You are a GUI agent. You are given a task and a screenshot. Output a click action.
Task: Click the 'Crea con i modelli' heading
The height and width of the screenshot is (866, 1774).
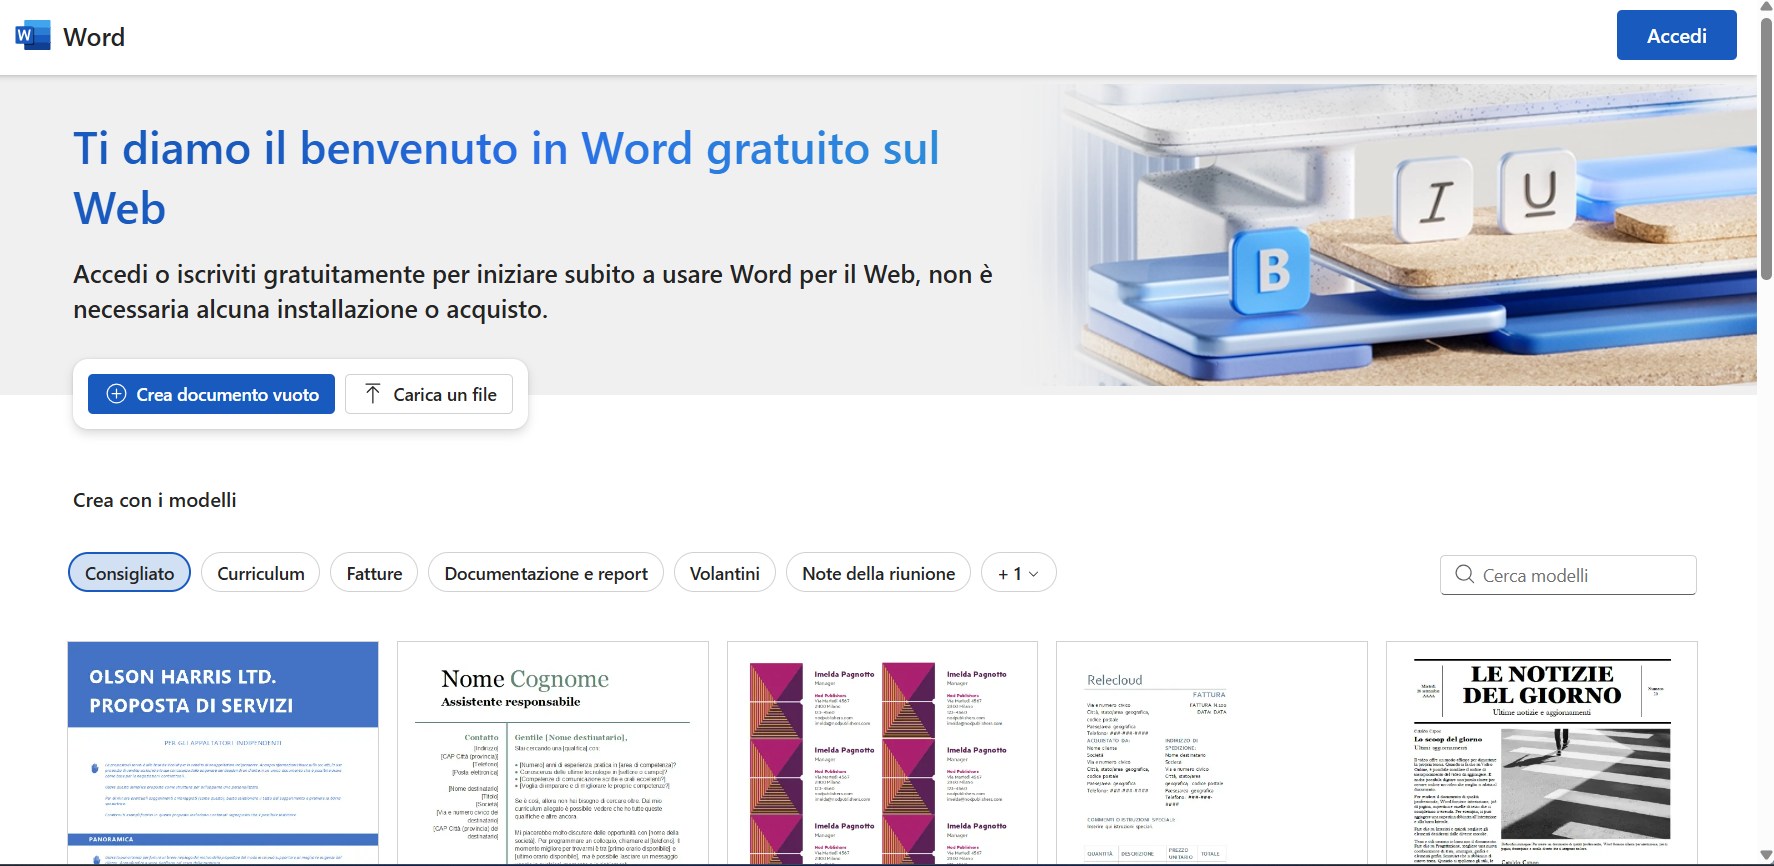pos(155,500)
